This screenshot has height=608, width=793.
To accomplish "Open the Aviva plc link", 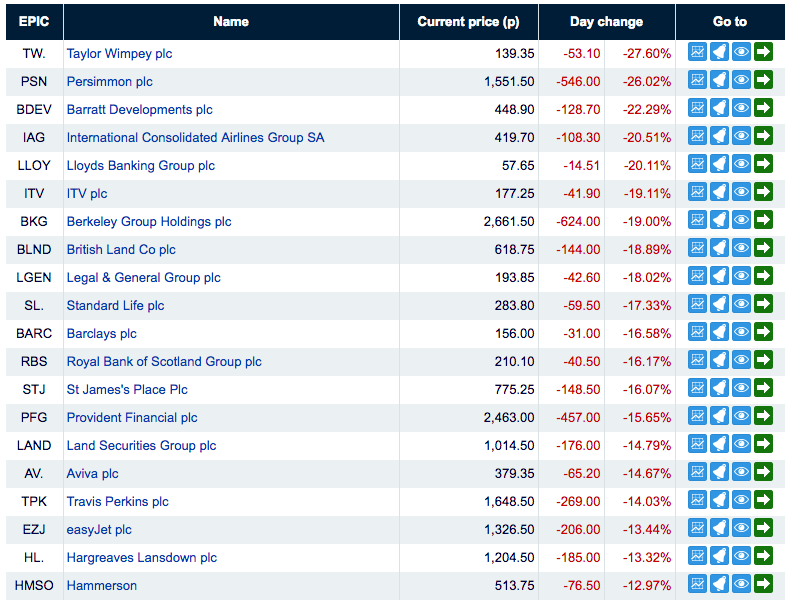I will [x=93, y=473].
